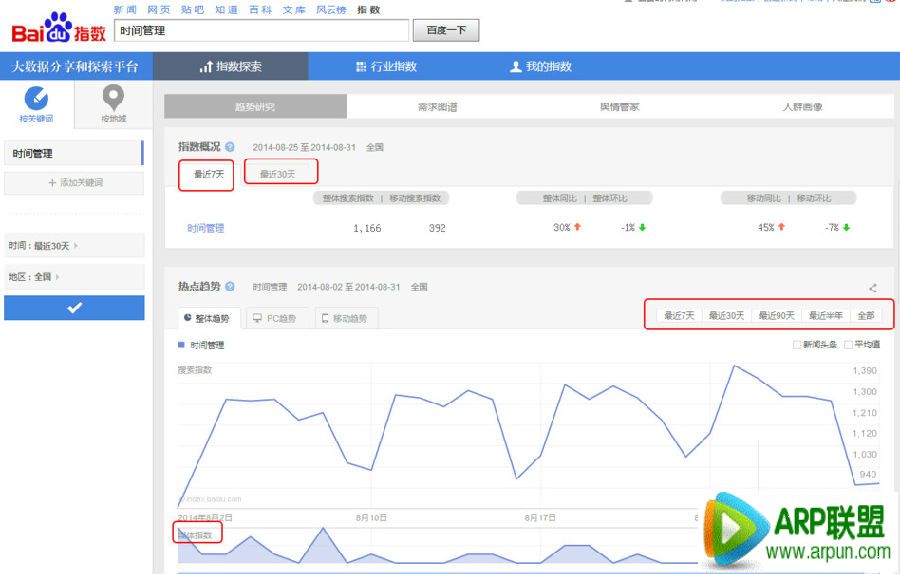
Task: Click help icon beside 热点趋势
Action: [x=230, y=287]
